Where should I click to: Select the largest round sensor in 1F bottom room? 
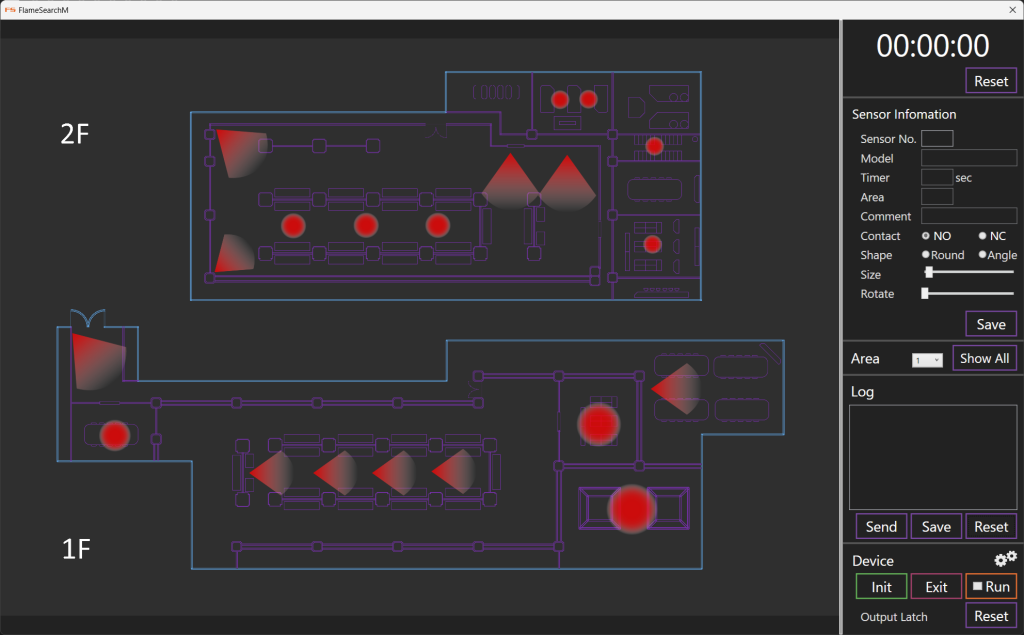[632, 508]
